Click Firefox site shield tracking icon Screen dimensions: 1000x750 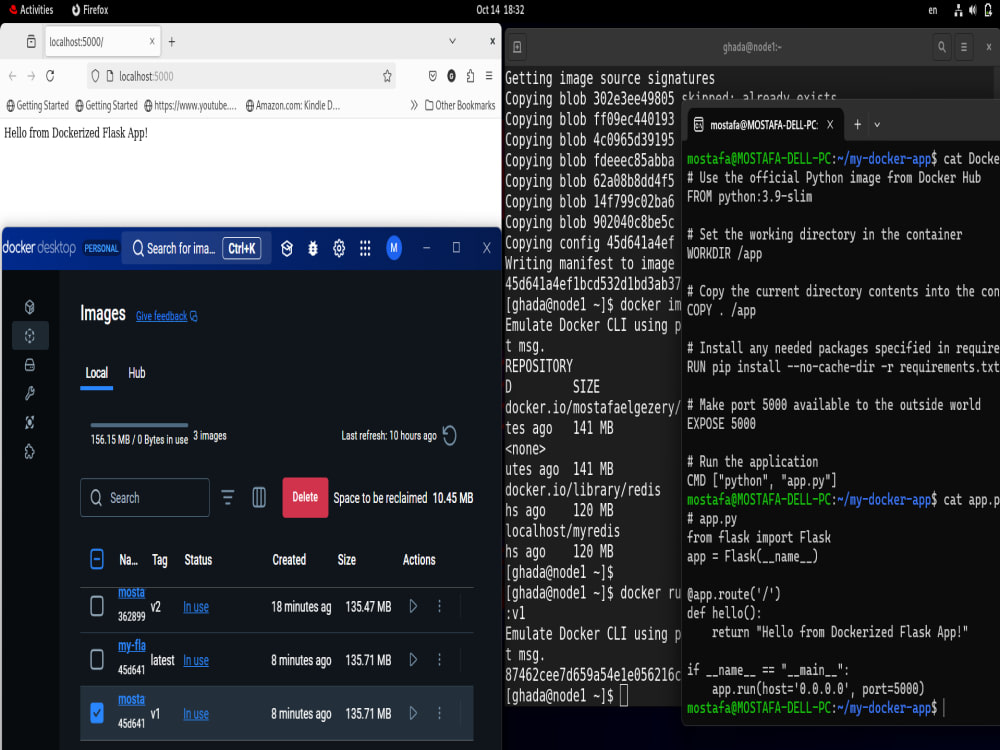click(95, 76)
